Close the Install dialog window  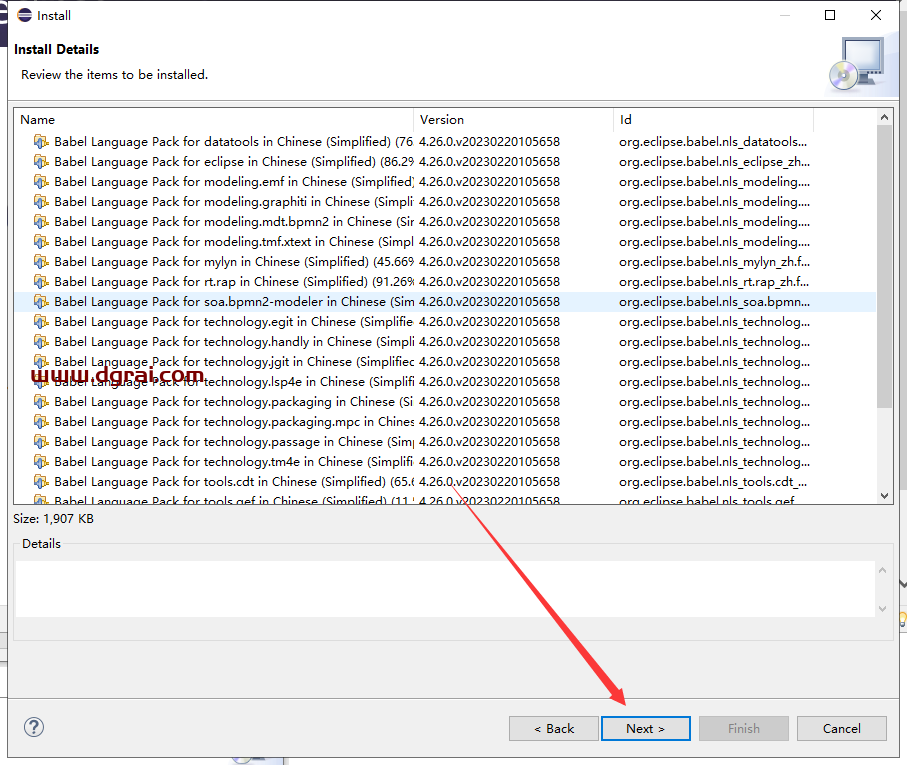[876, 15]
